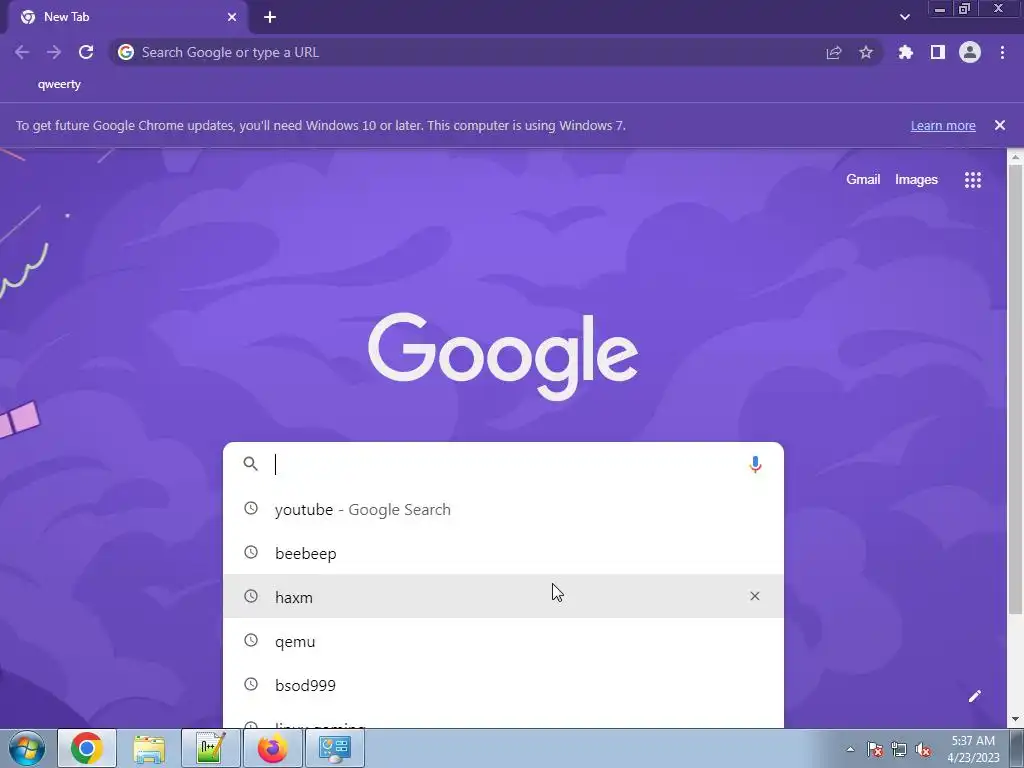Click the Action Center flag icon
Viewport: 1024px width, 768px height.
[x=875, y=749]
